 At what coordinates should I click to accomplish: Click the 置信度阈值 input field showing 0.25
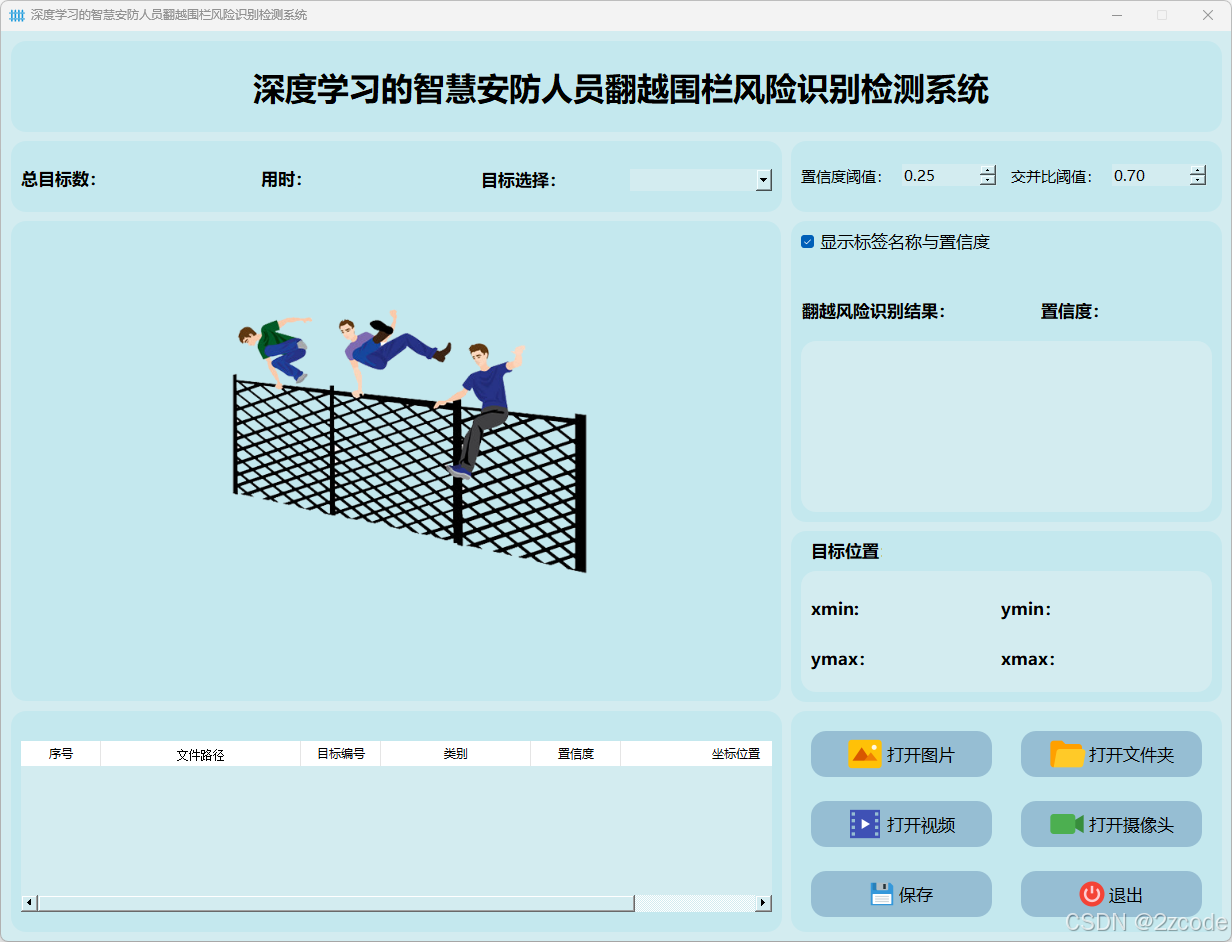pyautogui.click(x=940, y=175)
